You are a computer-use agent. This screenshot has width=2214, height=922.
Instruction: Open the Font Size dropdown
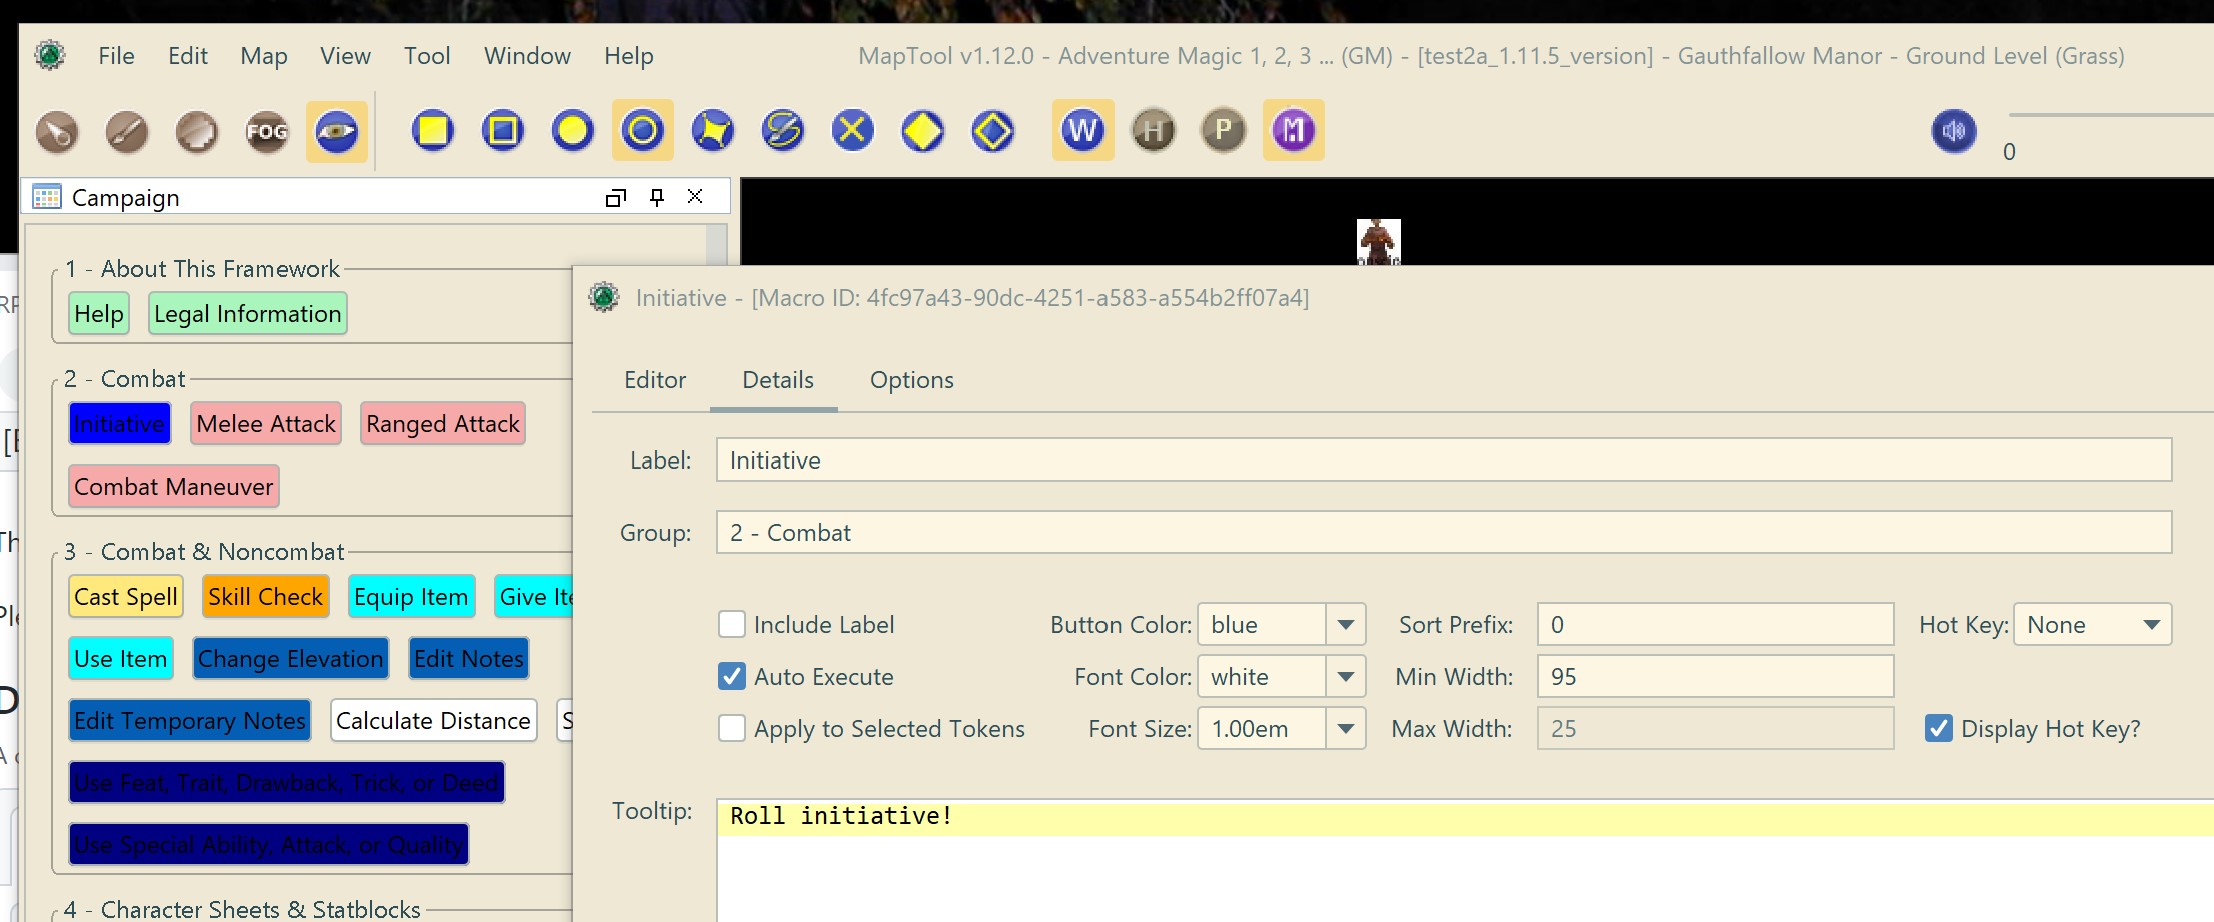1345,729
